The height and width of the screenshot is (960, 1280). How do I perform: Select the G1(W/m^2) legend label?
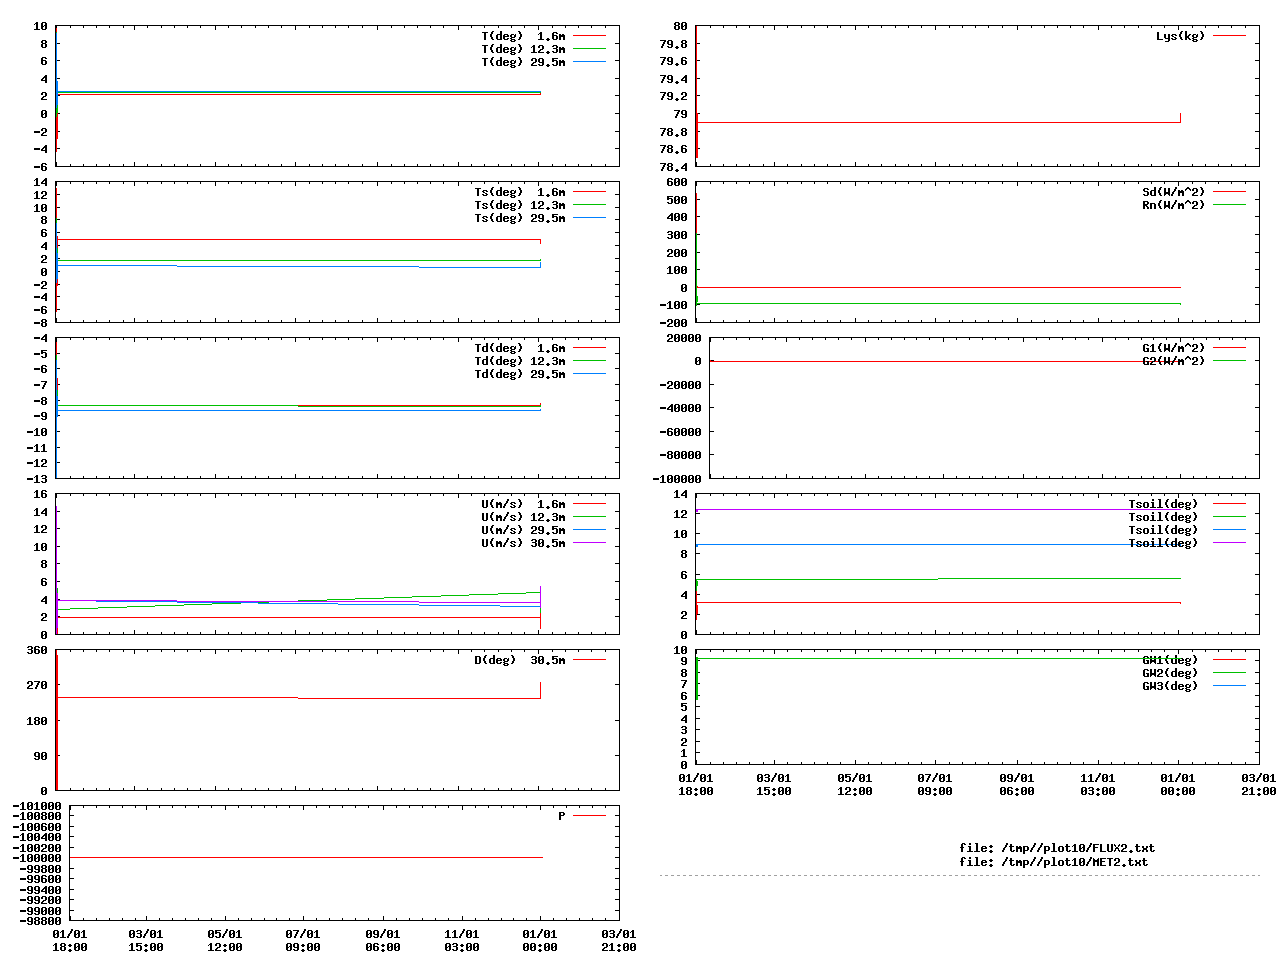coord(1174,348)
